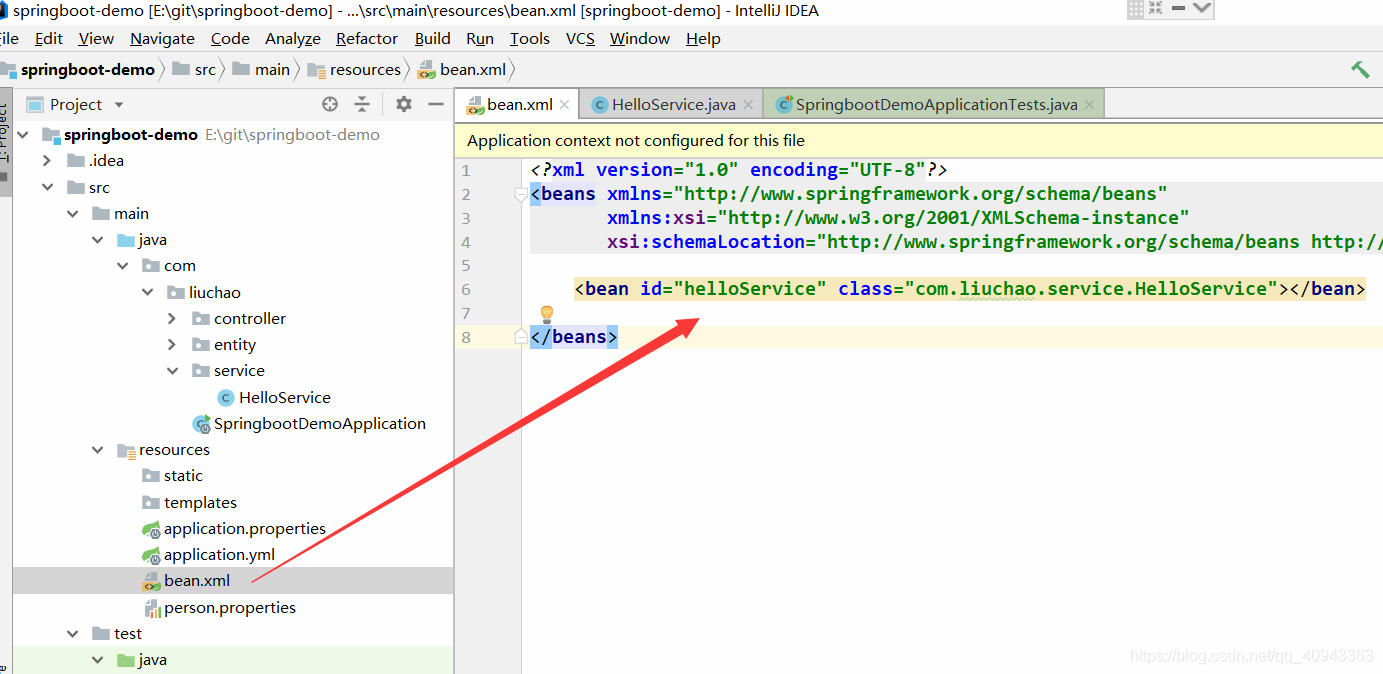Click the locate/scroll-from-source target icon

[x=330, y=104]
